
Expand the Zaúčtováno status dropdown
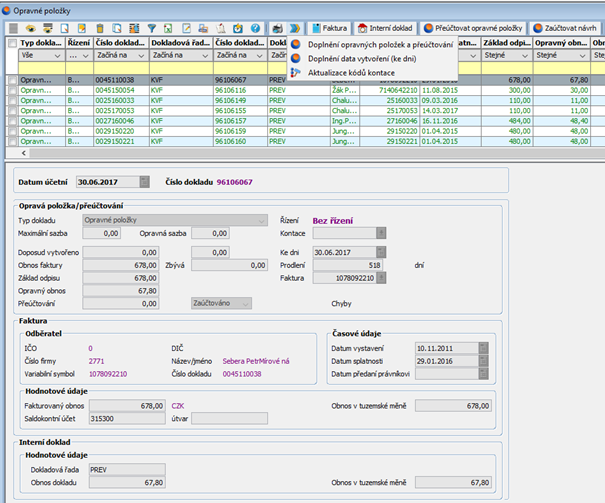(243, 302)
